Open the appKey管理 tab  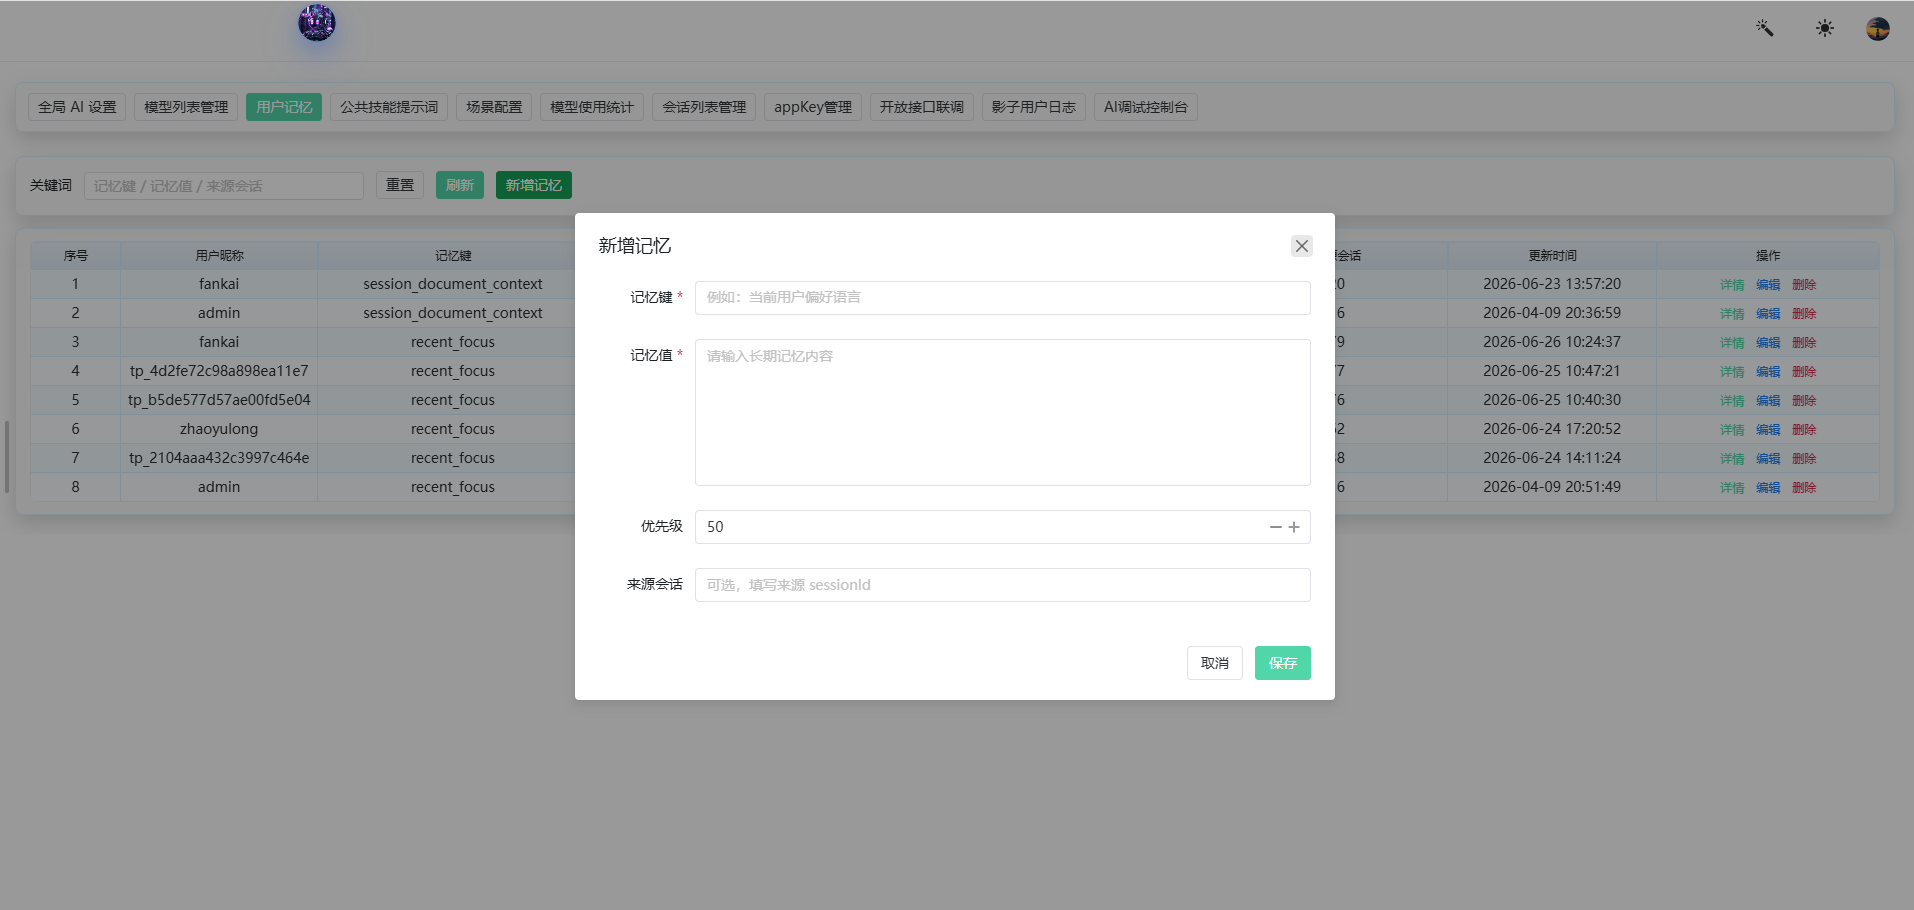(813, 107)
